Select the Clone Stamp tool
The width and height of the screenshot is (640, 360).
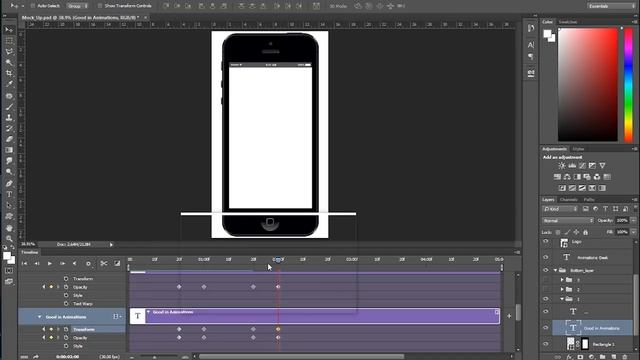coord(9,118)
